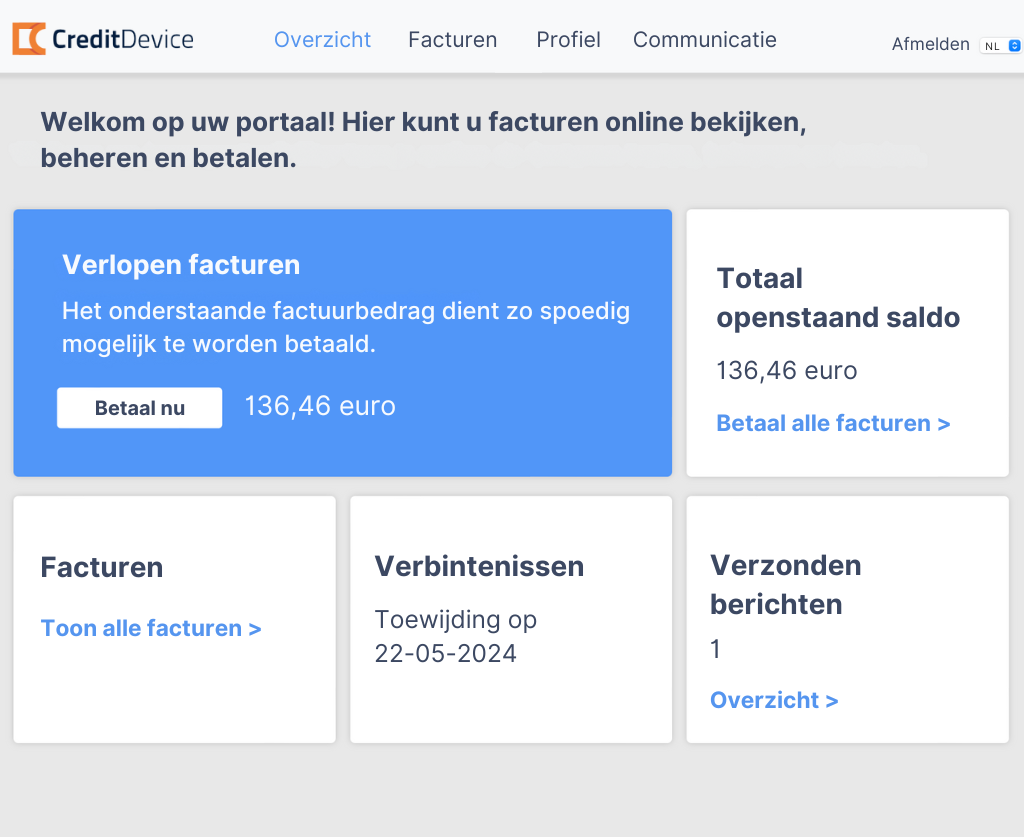1024x837 pixels.
Task: Select the Verzonden berichten card
Action: (847, 618)
